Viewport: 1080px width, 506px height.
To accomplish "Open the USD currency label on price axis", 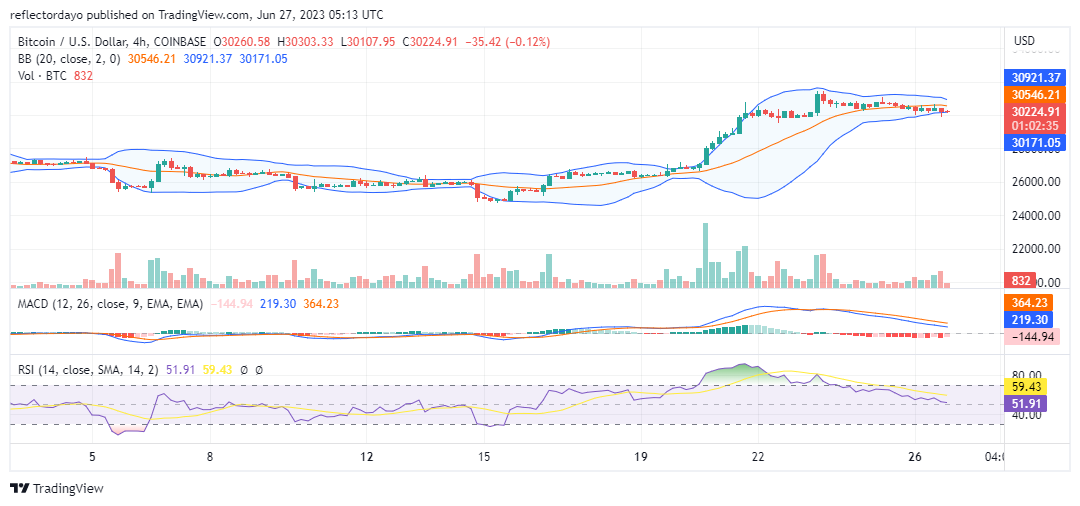I will pyautogui.click(x=1024, y=41).
